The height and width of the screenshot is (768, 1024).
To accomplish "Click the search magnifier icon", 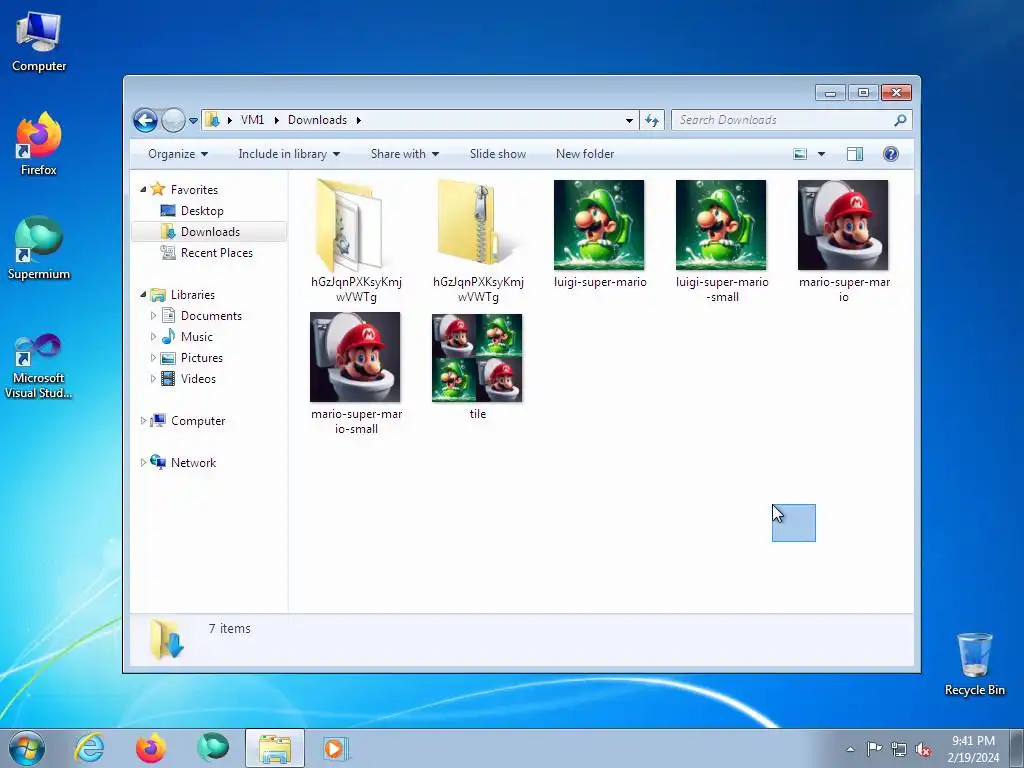I will click(x=901, y=120).
